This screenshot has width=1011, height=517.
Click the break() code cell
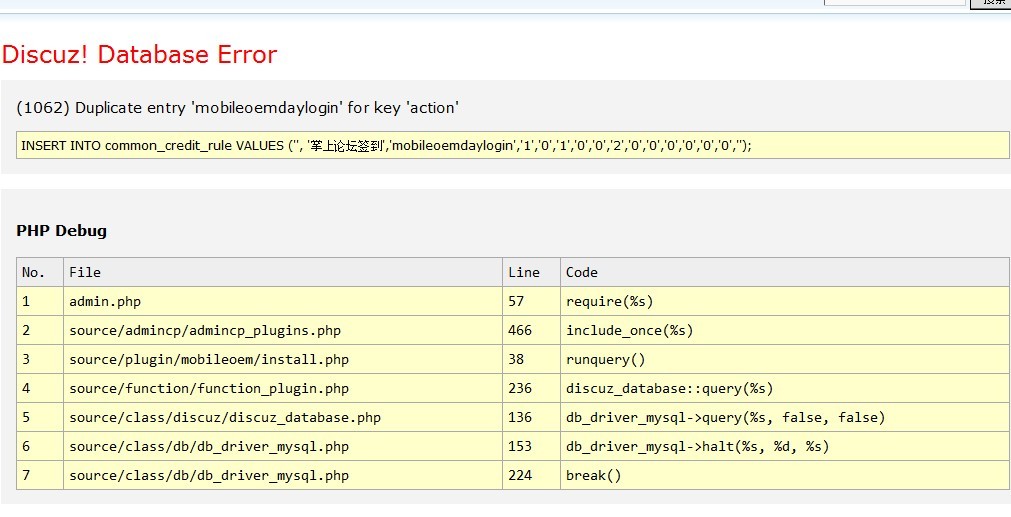point(785,475)
